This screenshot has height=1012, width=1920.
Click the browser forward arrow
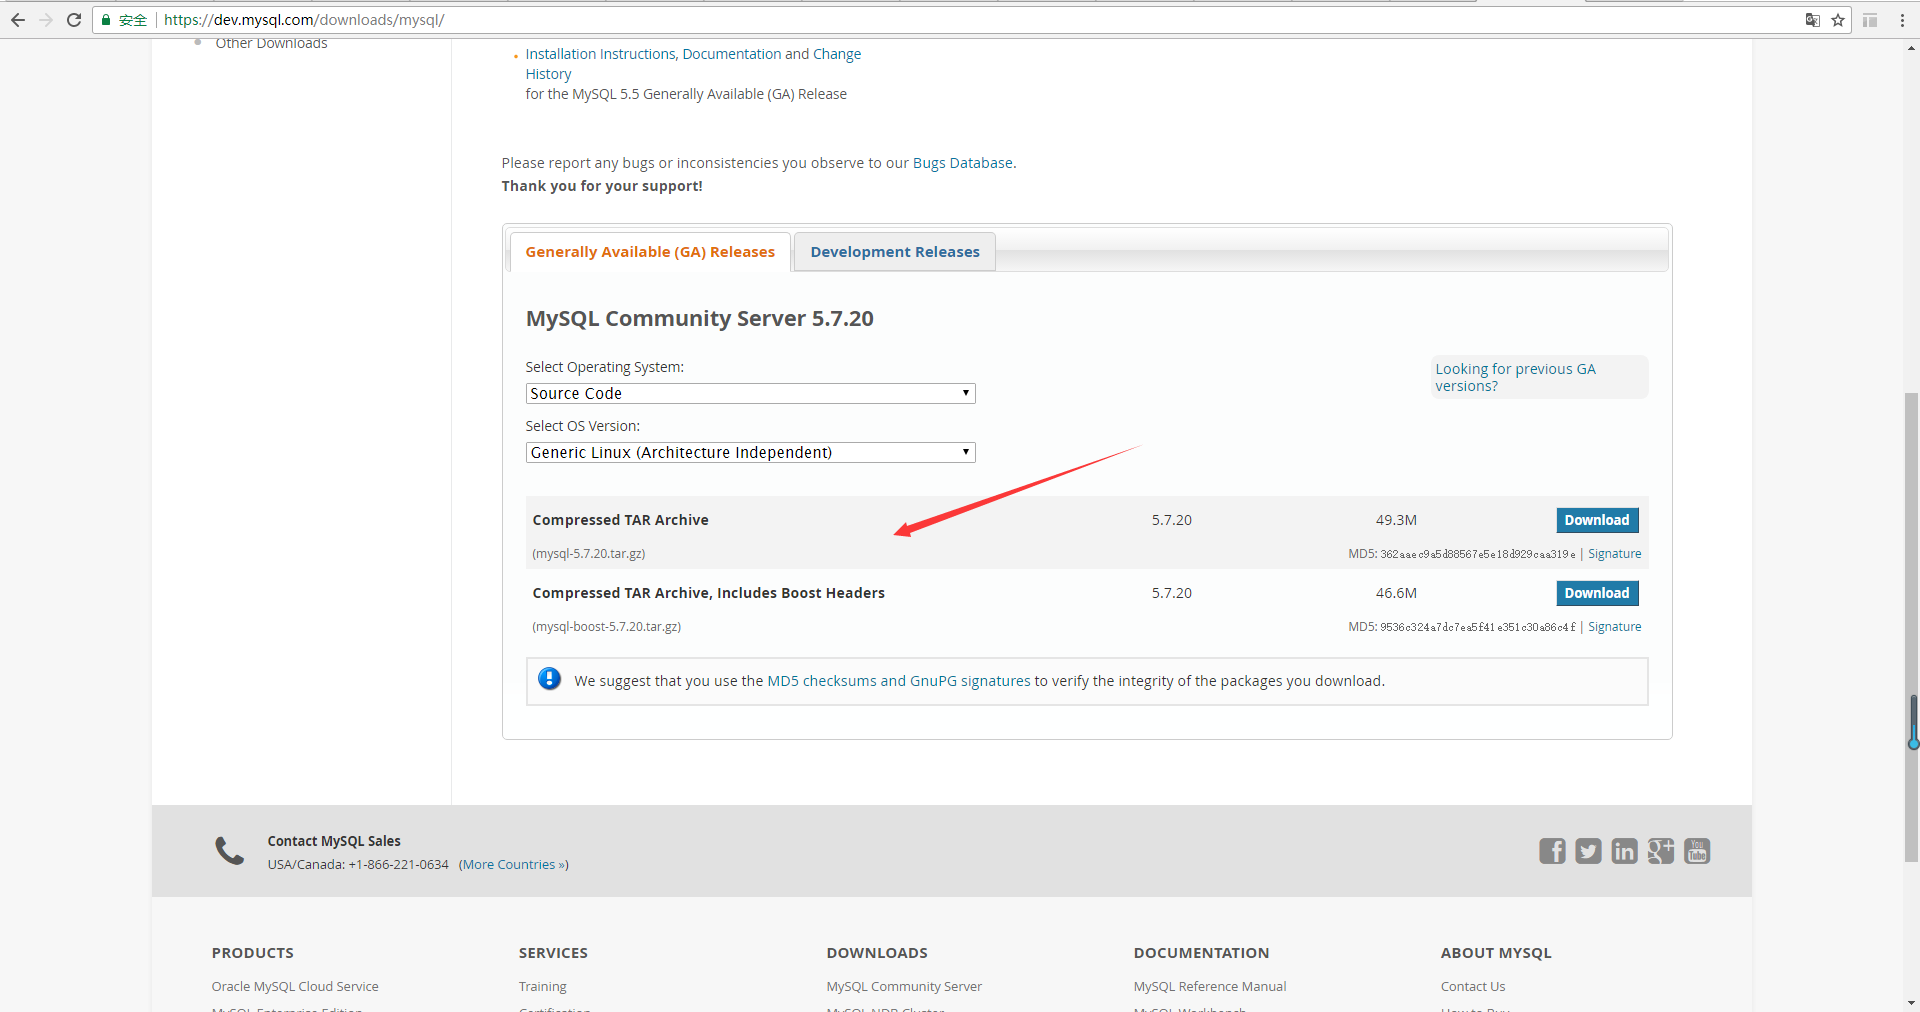click(x=46, y=20)
